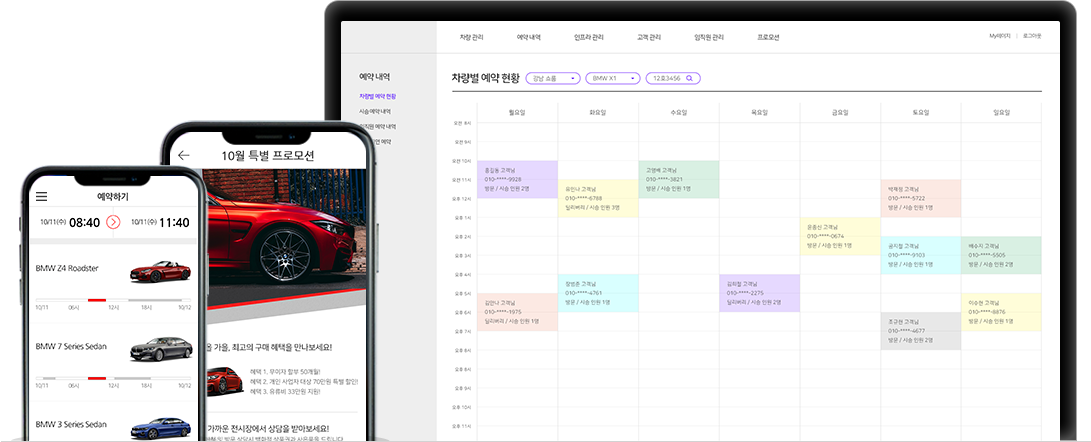Open 인프라 관리 in top navigation

[589, 38]
